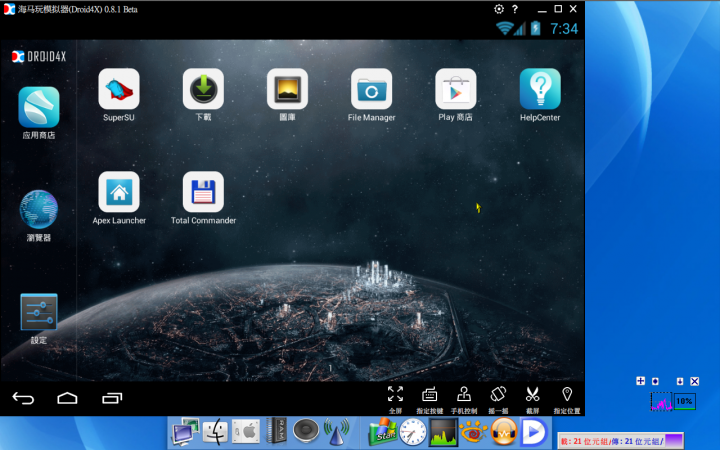
Task: Click the 7:34 clock
Action: [564, 29]
